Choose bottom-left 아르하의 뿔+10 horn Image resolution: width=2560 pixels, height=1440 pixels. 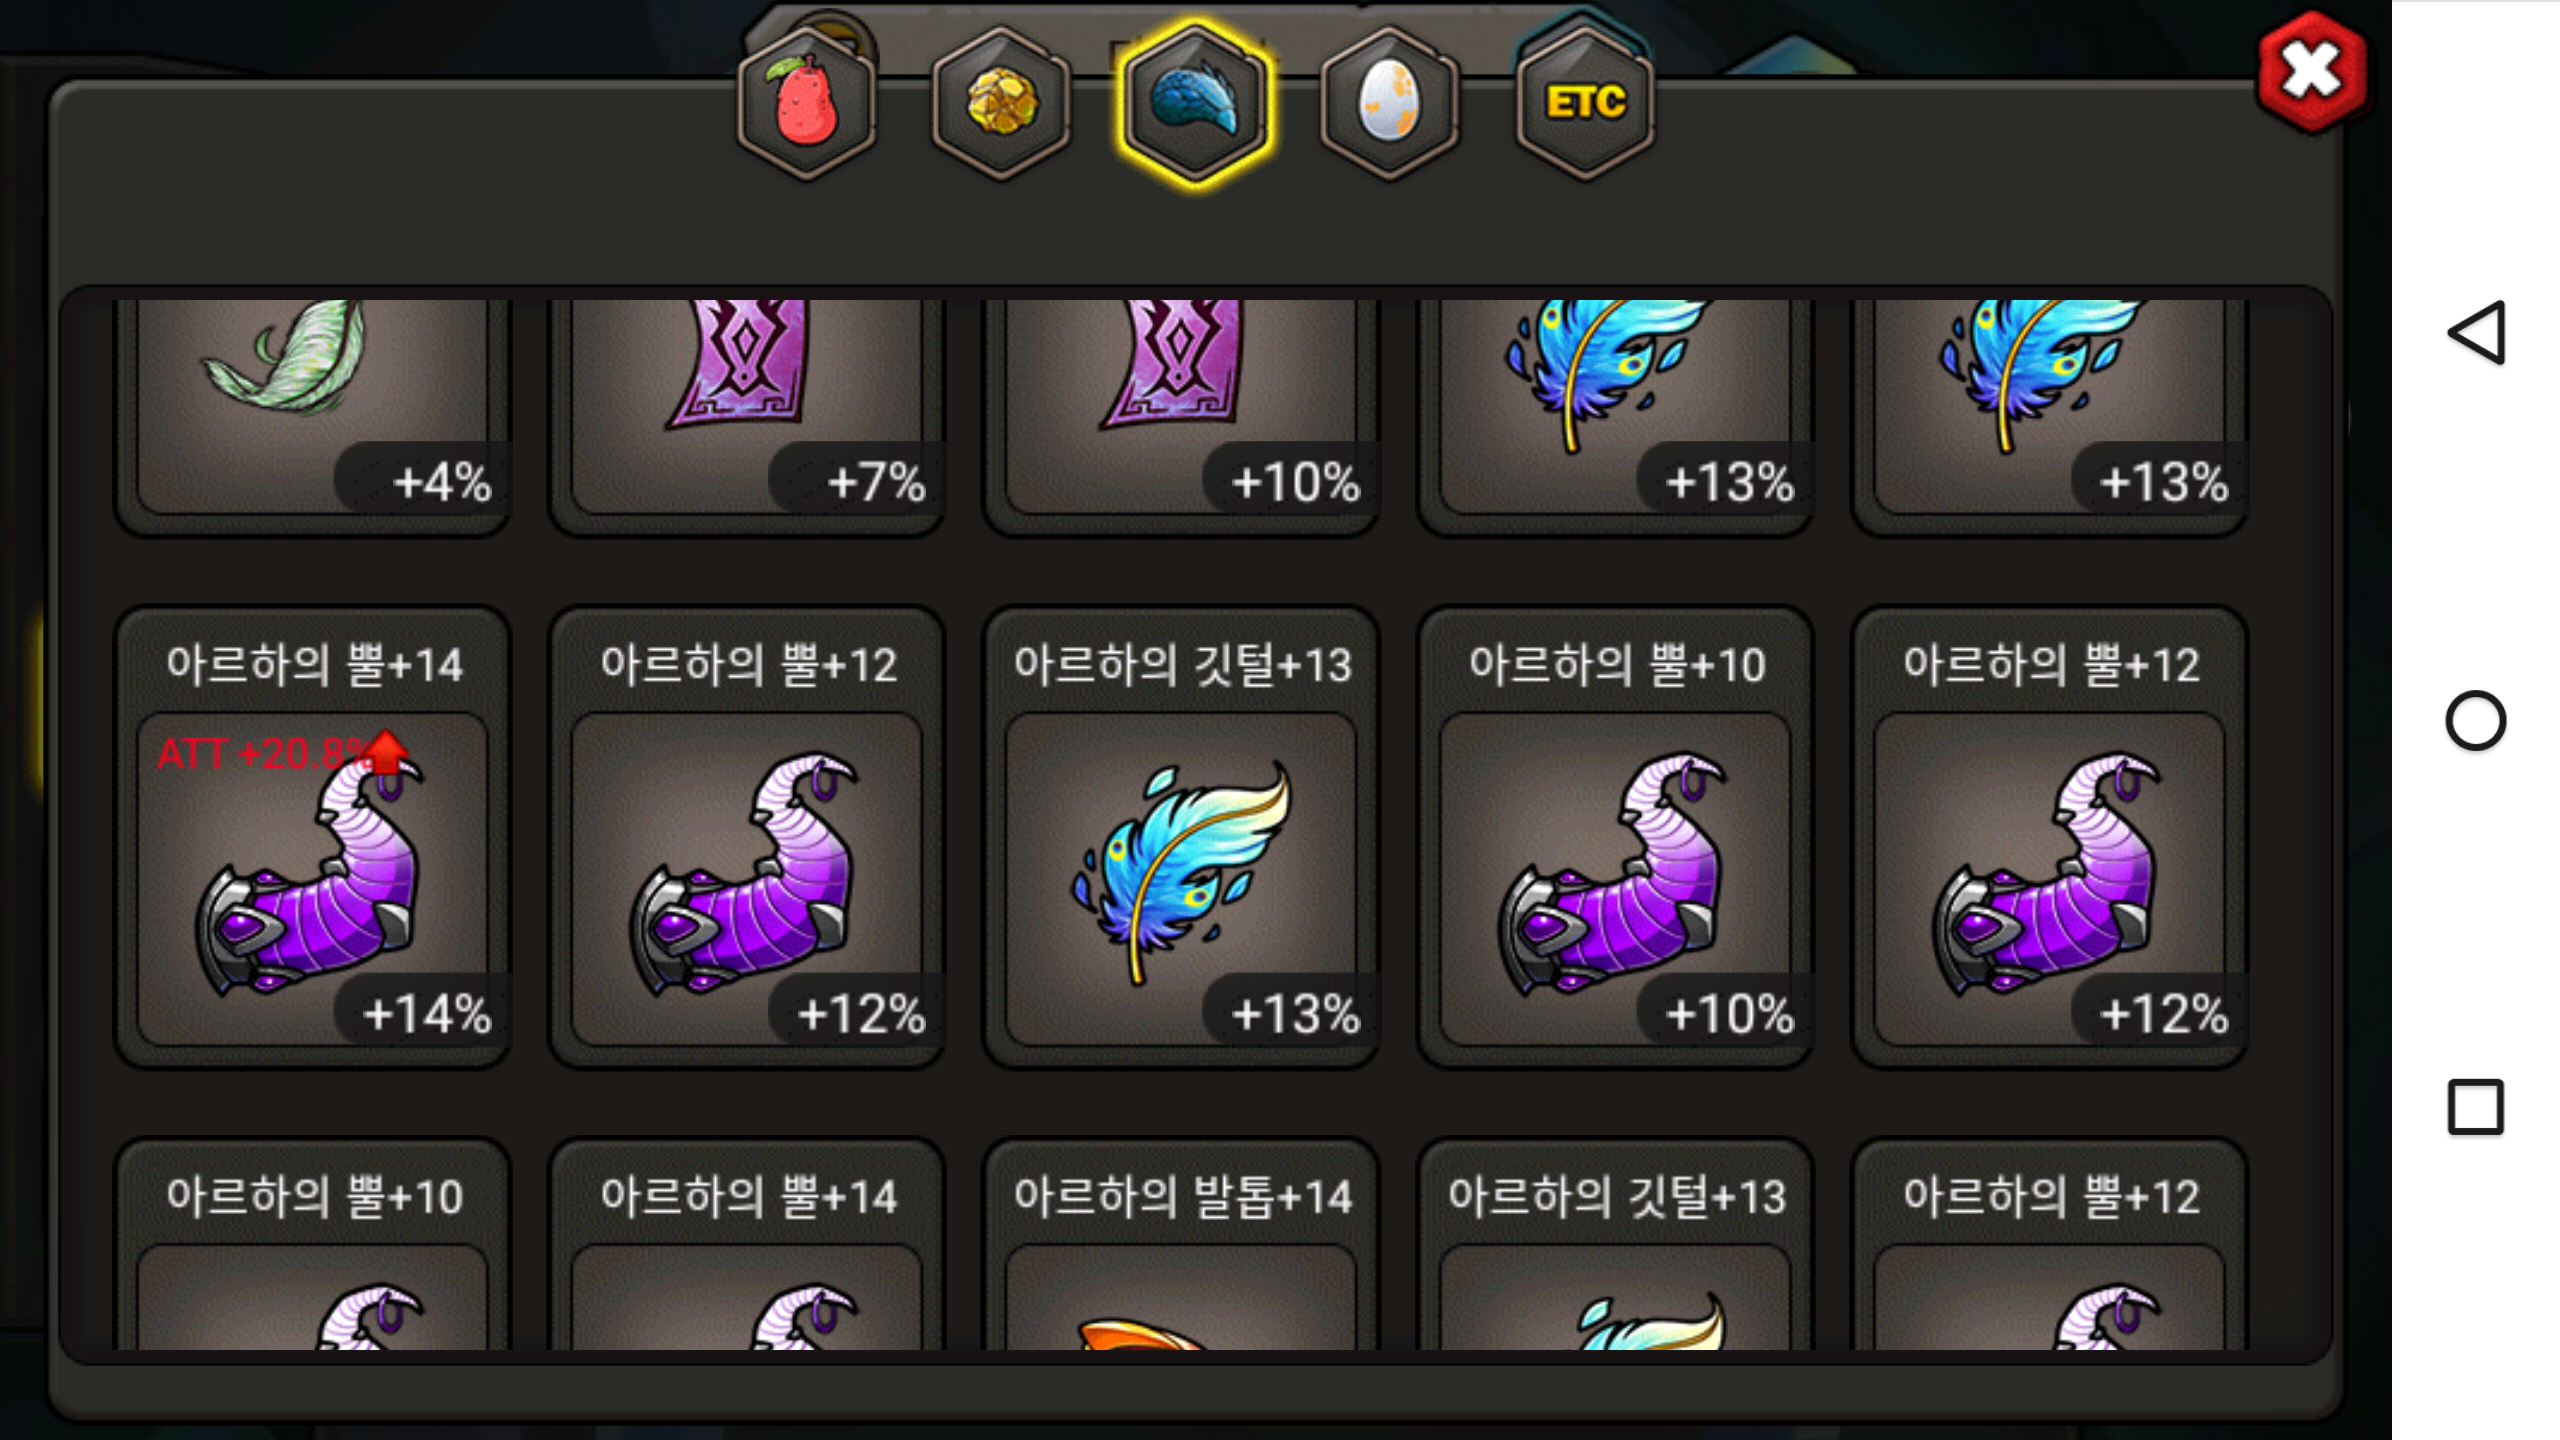(x=313, y=1245)
